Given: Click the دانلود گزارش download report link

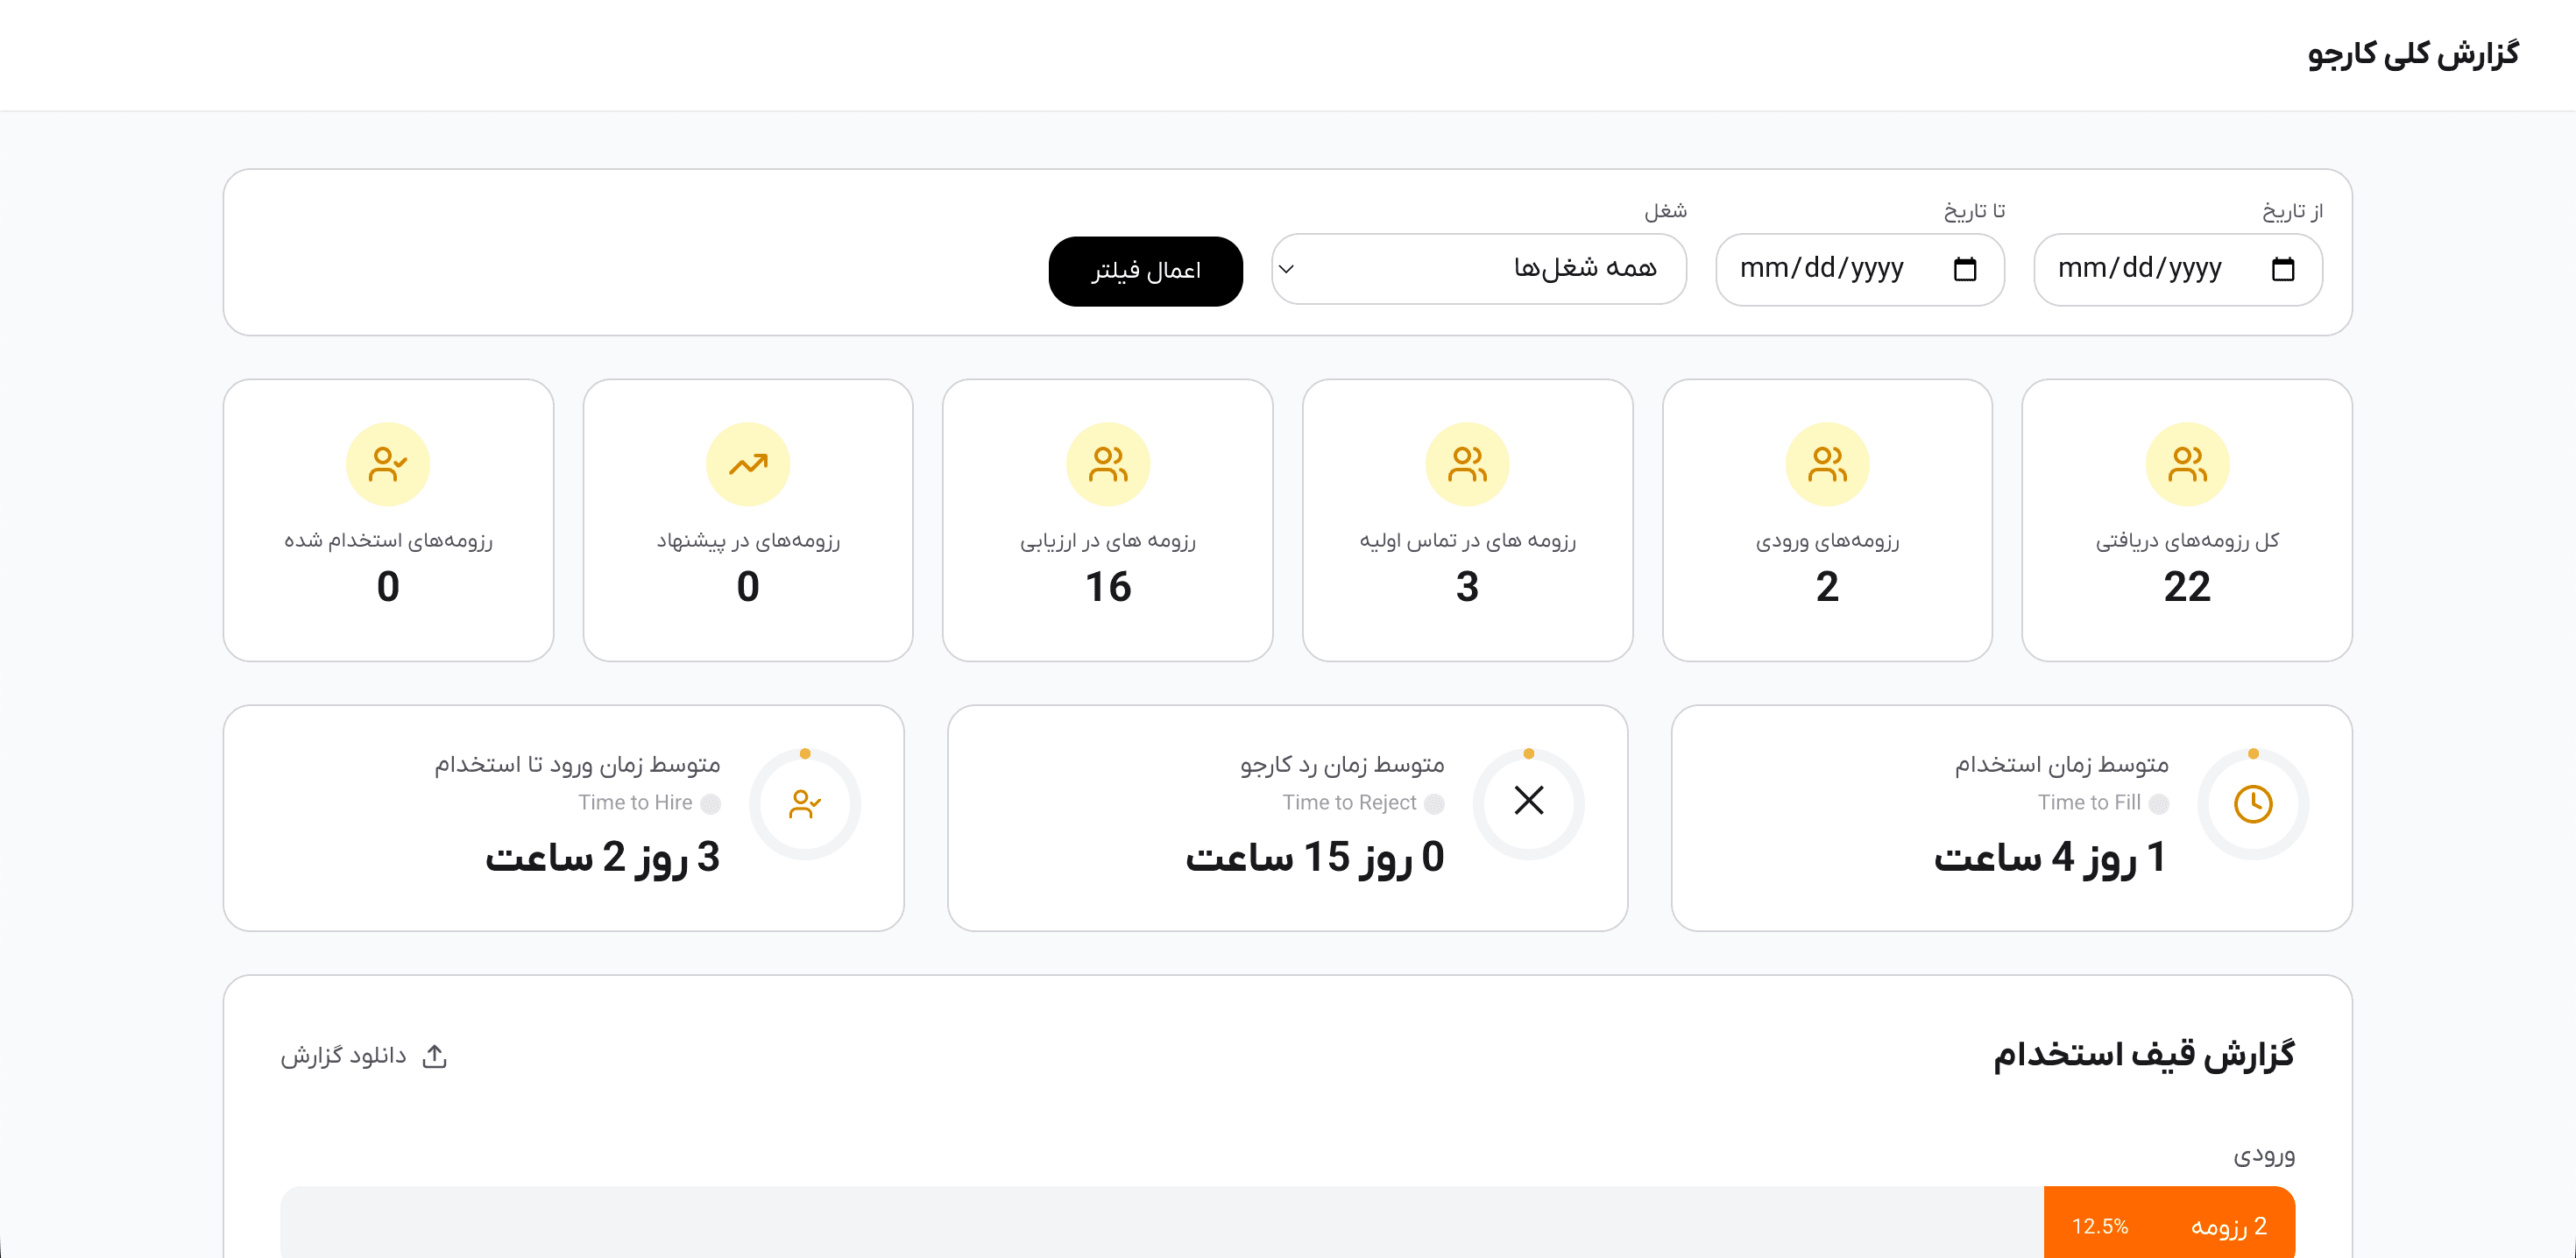Looking at the screenshot, I should coord(344,1056).
